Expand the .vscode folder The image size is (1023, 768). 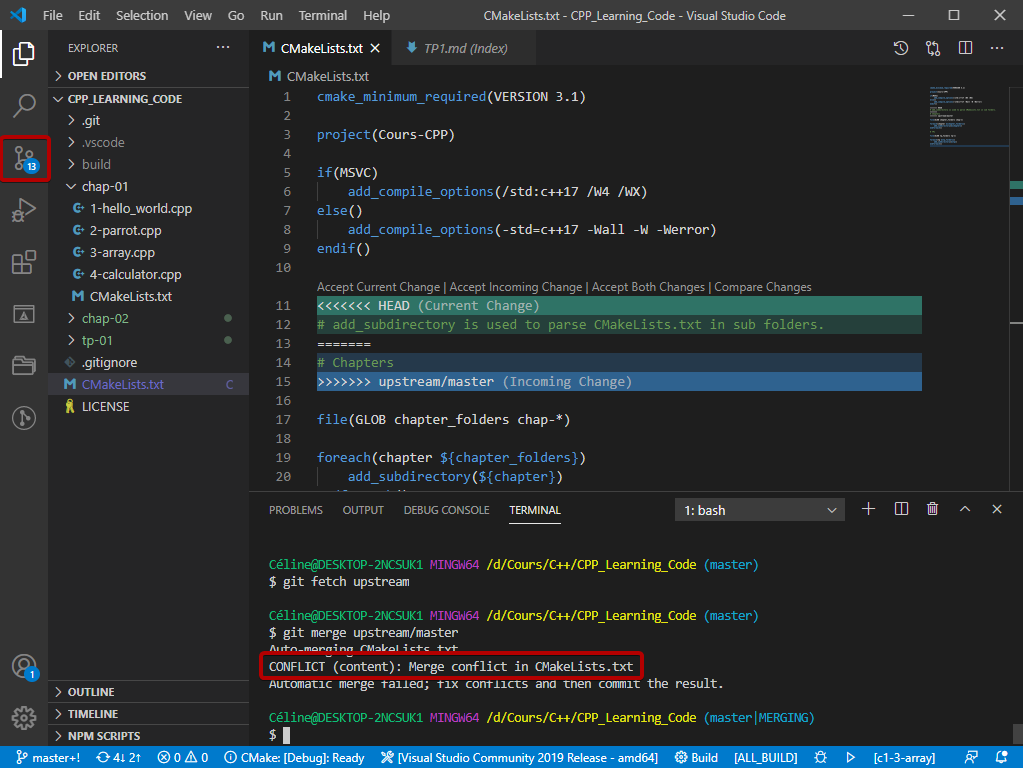tap(149, 142)
